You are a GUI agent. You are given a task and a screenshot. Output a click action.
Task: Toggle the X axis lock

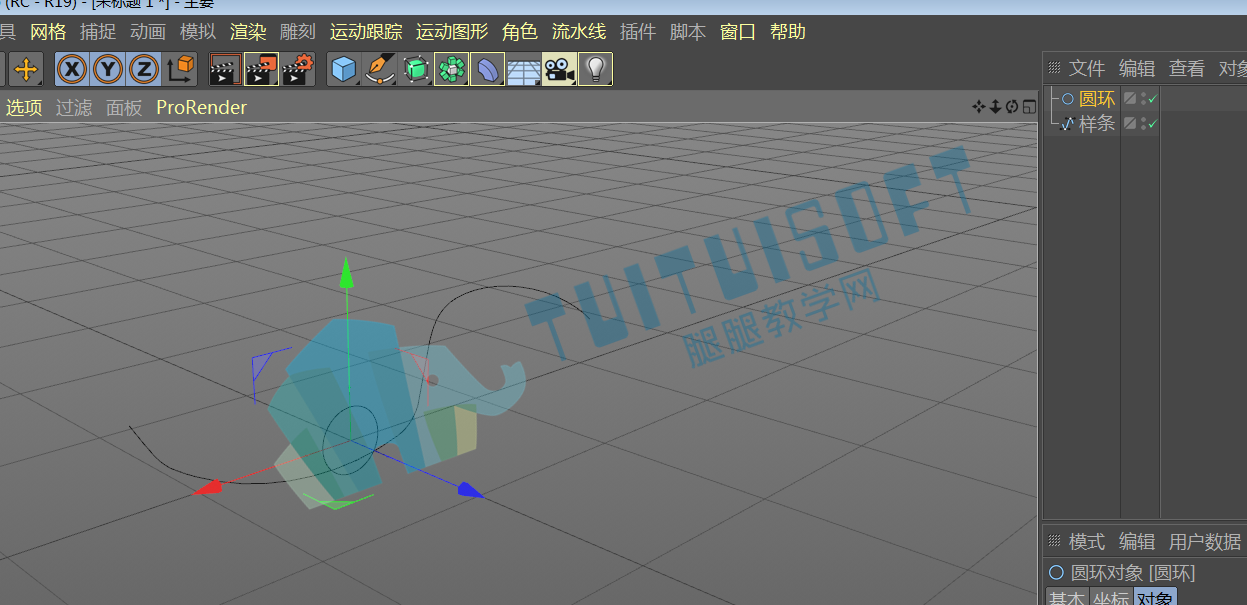click(72, 69)
